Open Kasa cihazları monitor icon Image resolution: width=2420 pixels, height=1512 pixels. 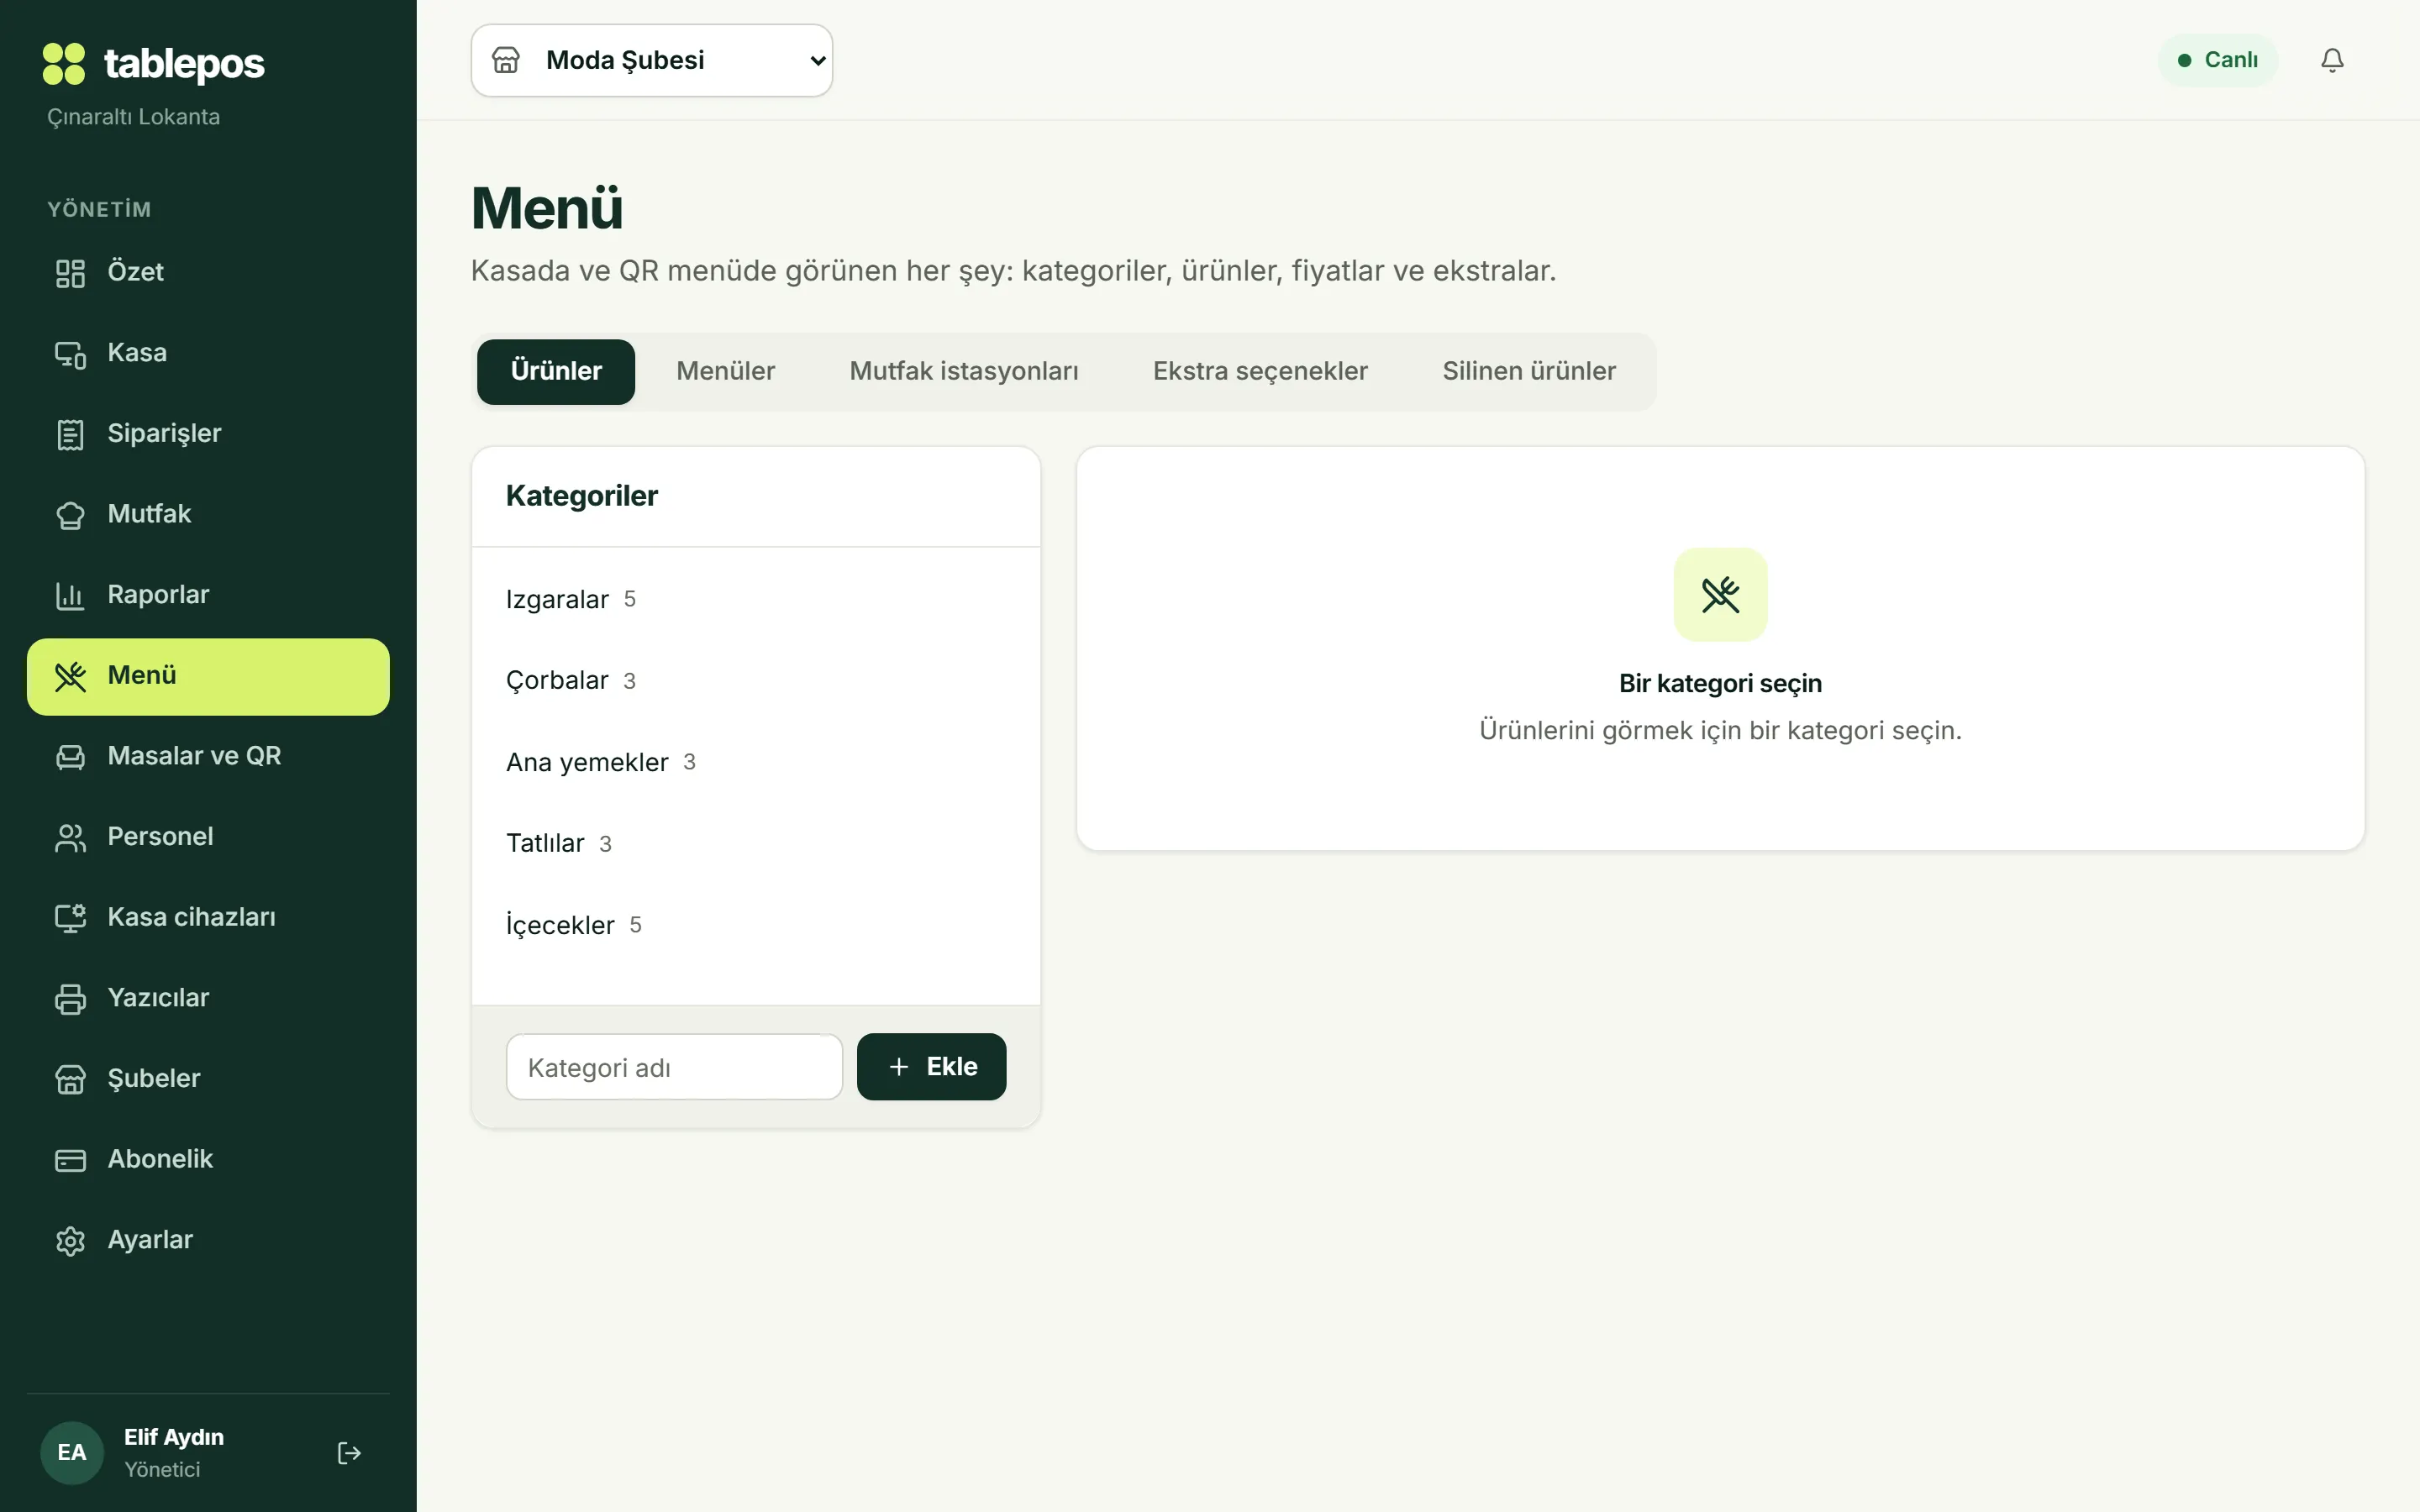70,919
